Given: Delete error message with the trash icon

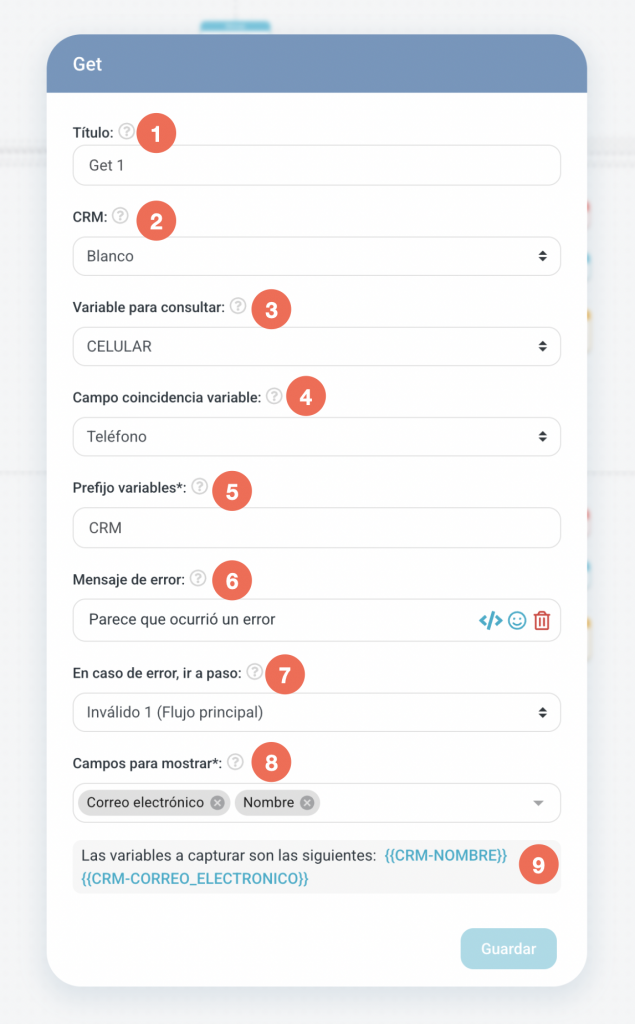Looking at the screenshot, I should point(542,620).
